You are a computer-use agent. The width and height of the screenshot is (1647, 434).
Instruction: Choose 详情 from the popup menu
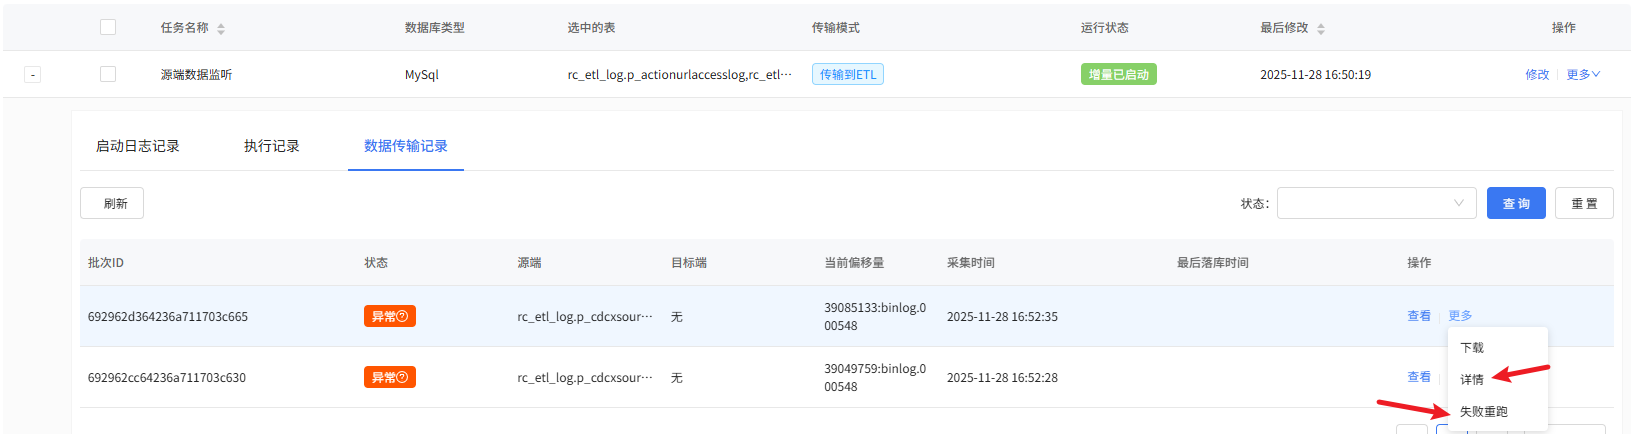click(1472, 380)
